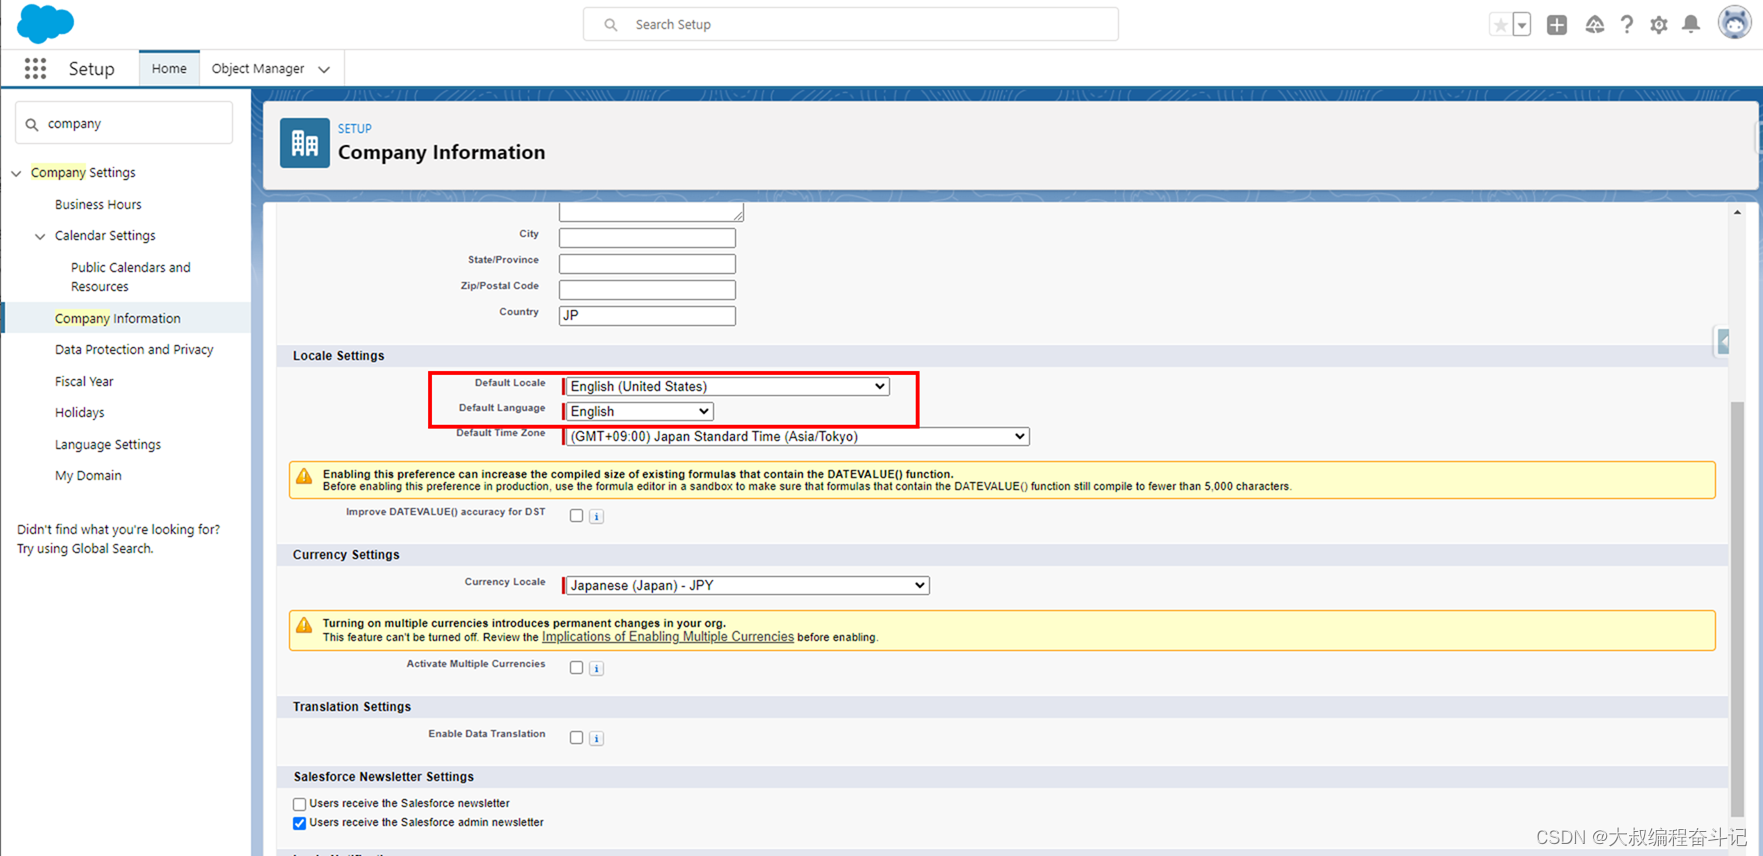Click the scrollbar up arrow
This screenshot has width=1763, height=856.
tap(1737, 212)
